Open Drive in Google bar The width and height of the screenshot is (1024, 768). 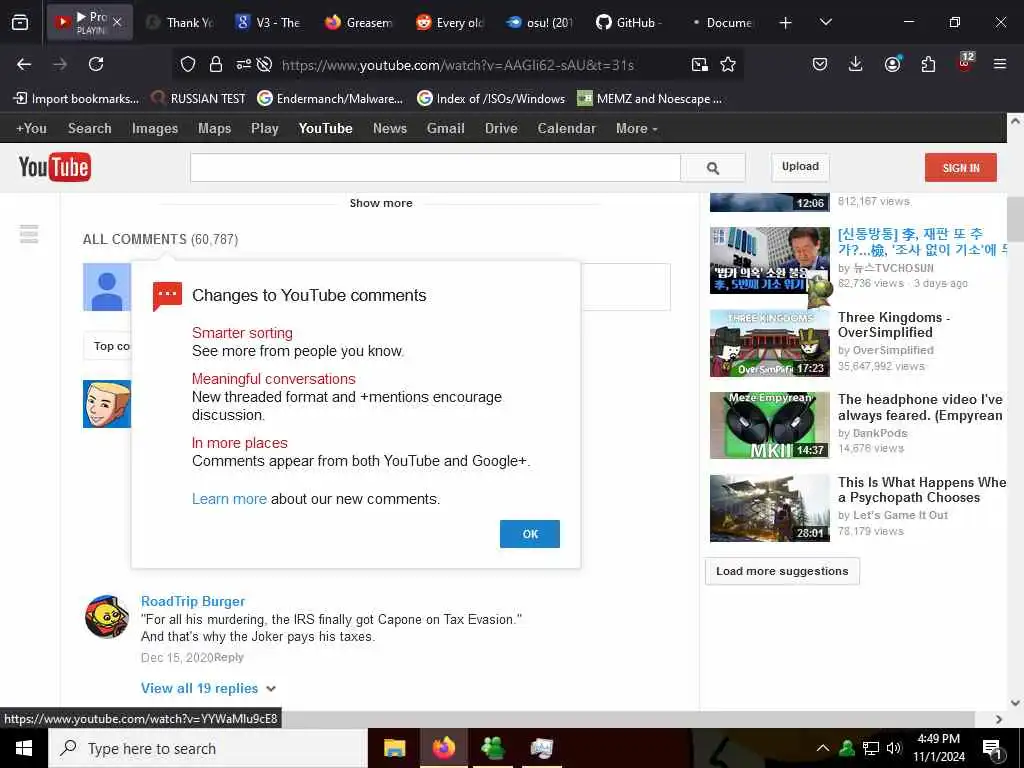pos(501,129)
